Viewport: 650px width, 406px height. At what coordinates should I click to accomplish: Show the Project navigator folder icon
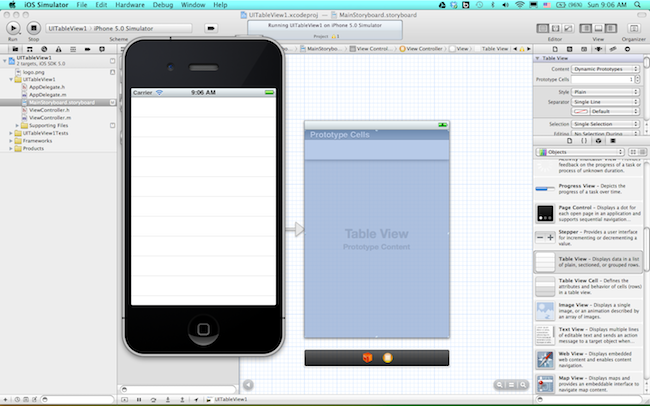pyautogui.click(x=15, y=49)
